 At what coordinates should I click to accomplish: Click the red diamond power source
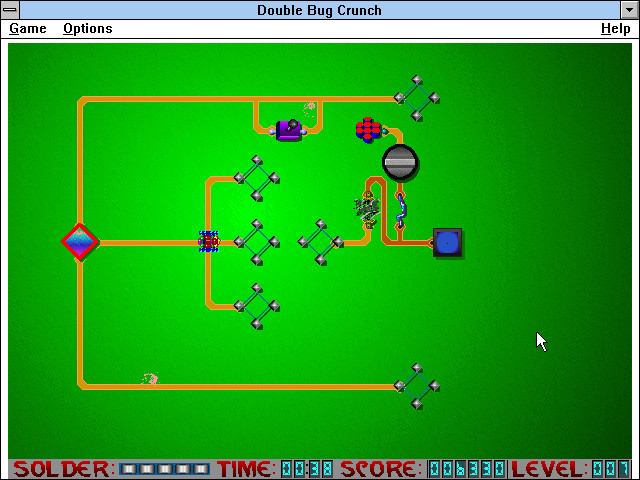[x=80, y=242]
